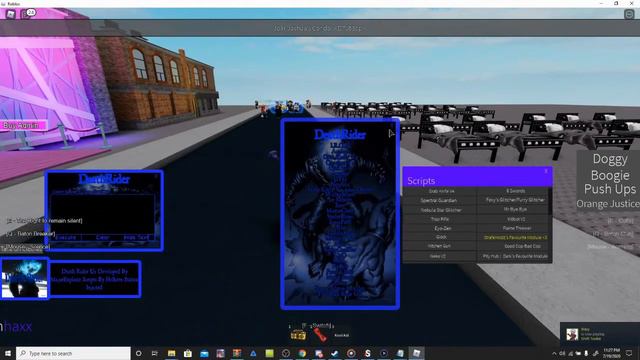Run the Kitchen Gun script
Image resolution: width=640 pixels, height=360 pixels.
(439, 246)
